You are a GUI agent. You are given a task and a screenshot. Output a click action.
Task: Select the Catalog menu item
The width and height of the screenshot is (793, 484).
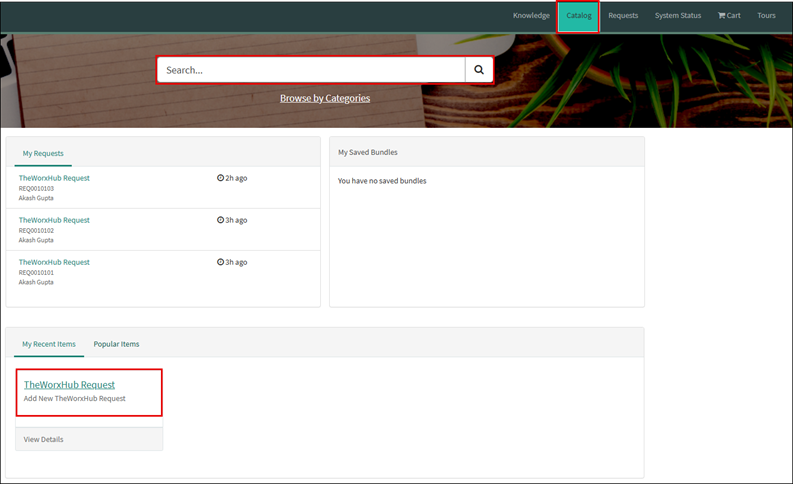point(579,16)
